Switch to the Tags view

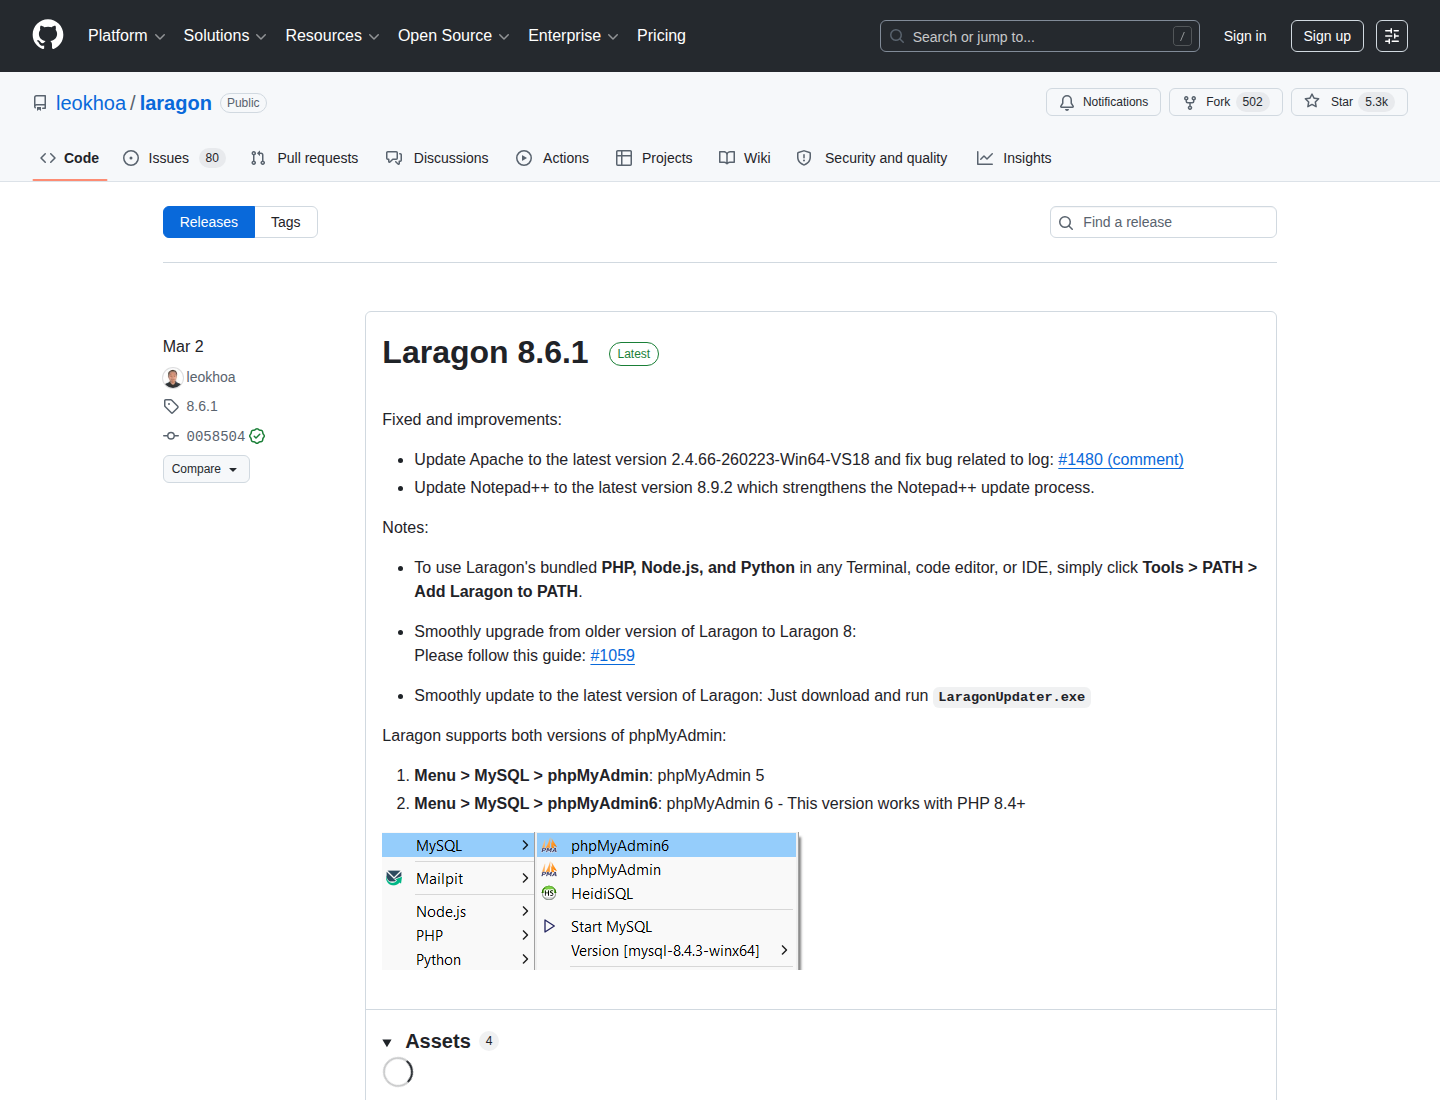(286, 222)
